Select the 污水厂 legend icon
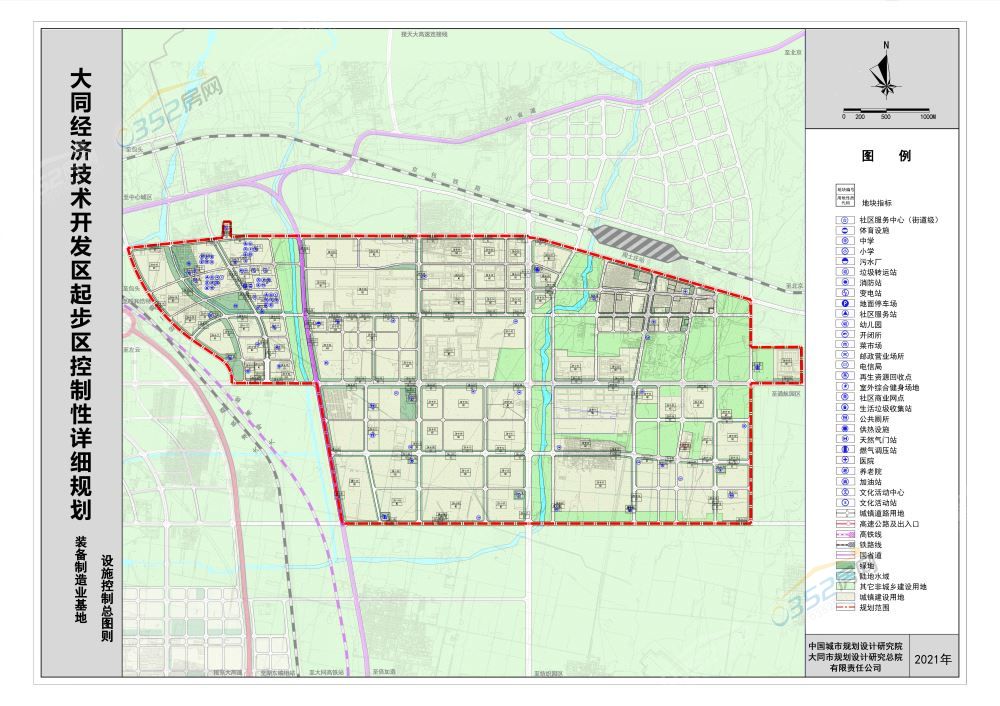1000x706 pixels. 844,261
